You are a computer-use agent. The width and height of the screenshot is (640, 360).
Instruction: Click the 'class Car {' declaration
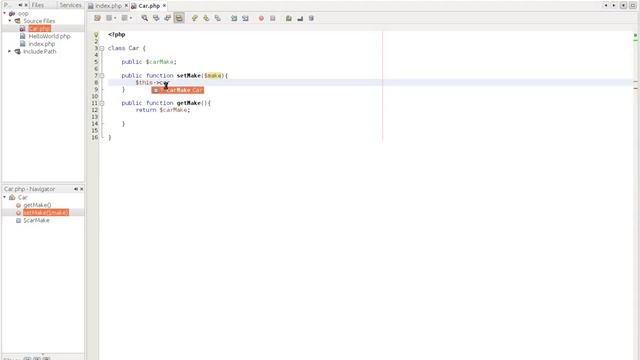127,48
